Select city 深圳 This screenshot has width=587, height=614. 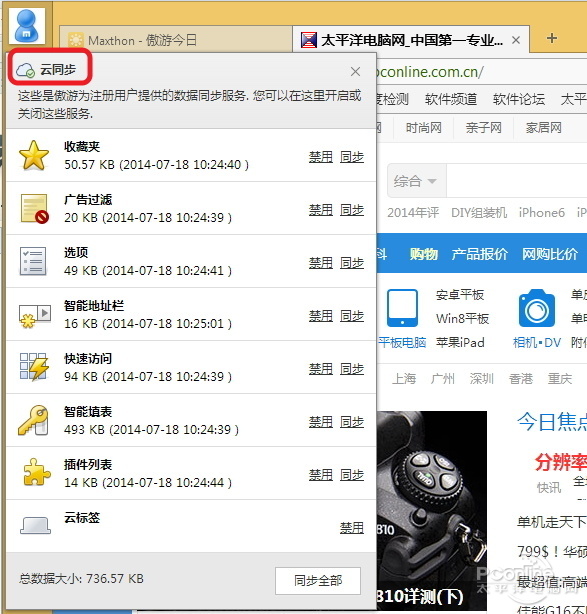[482, 379]
